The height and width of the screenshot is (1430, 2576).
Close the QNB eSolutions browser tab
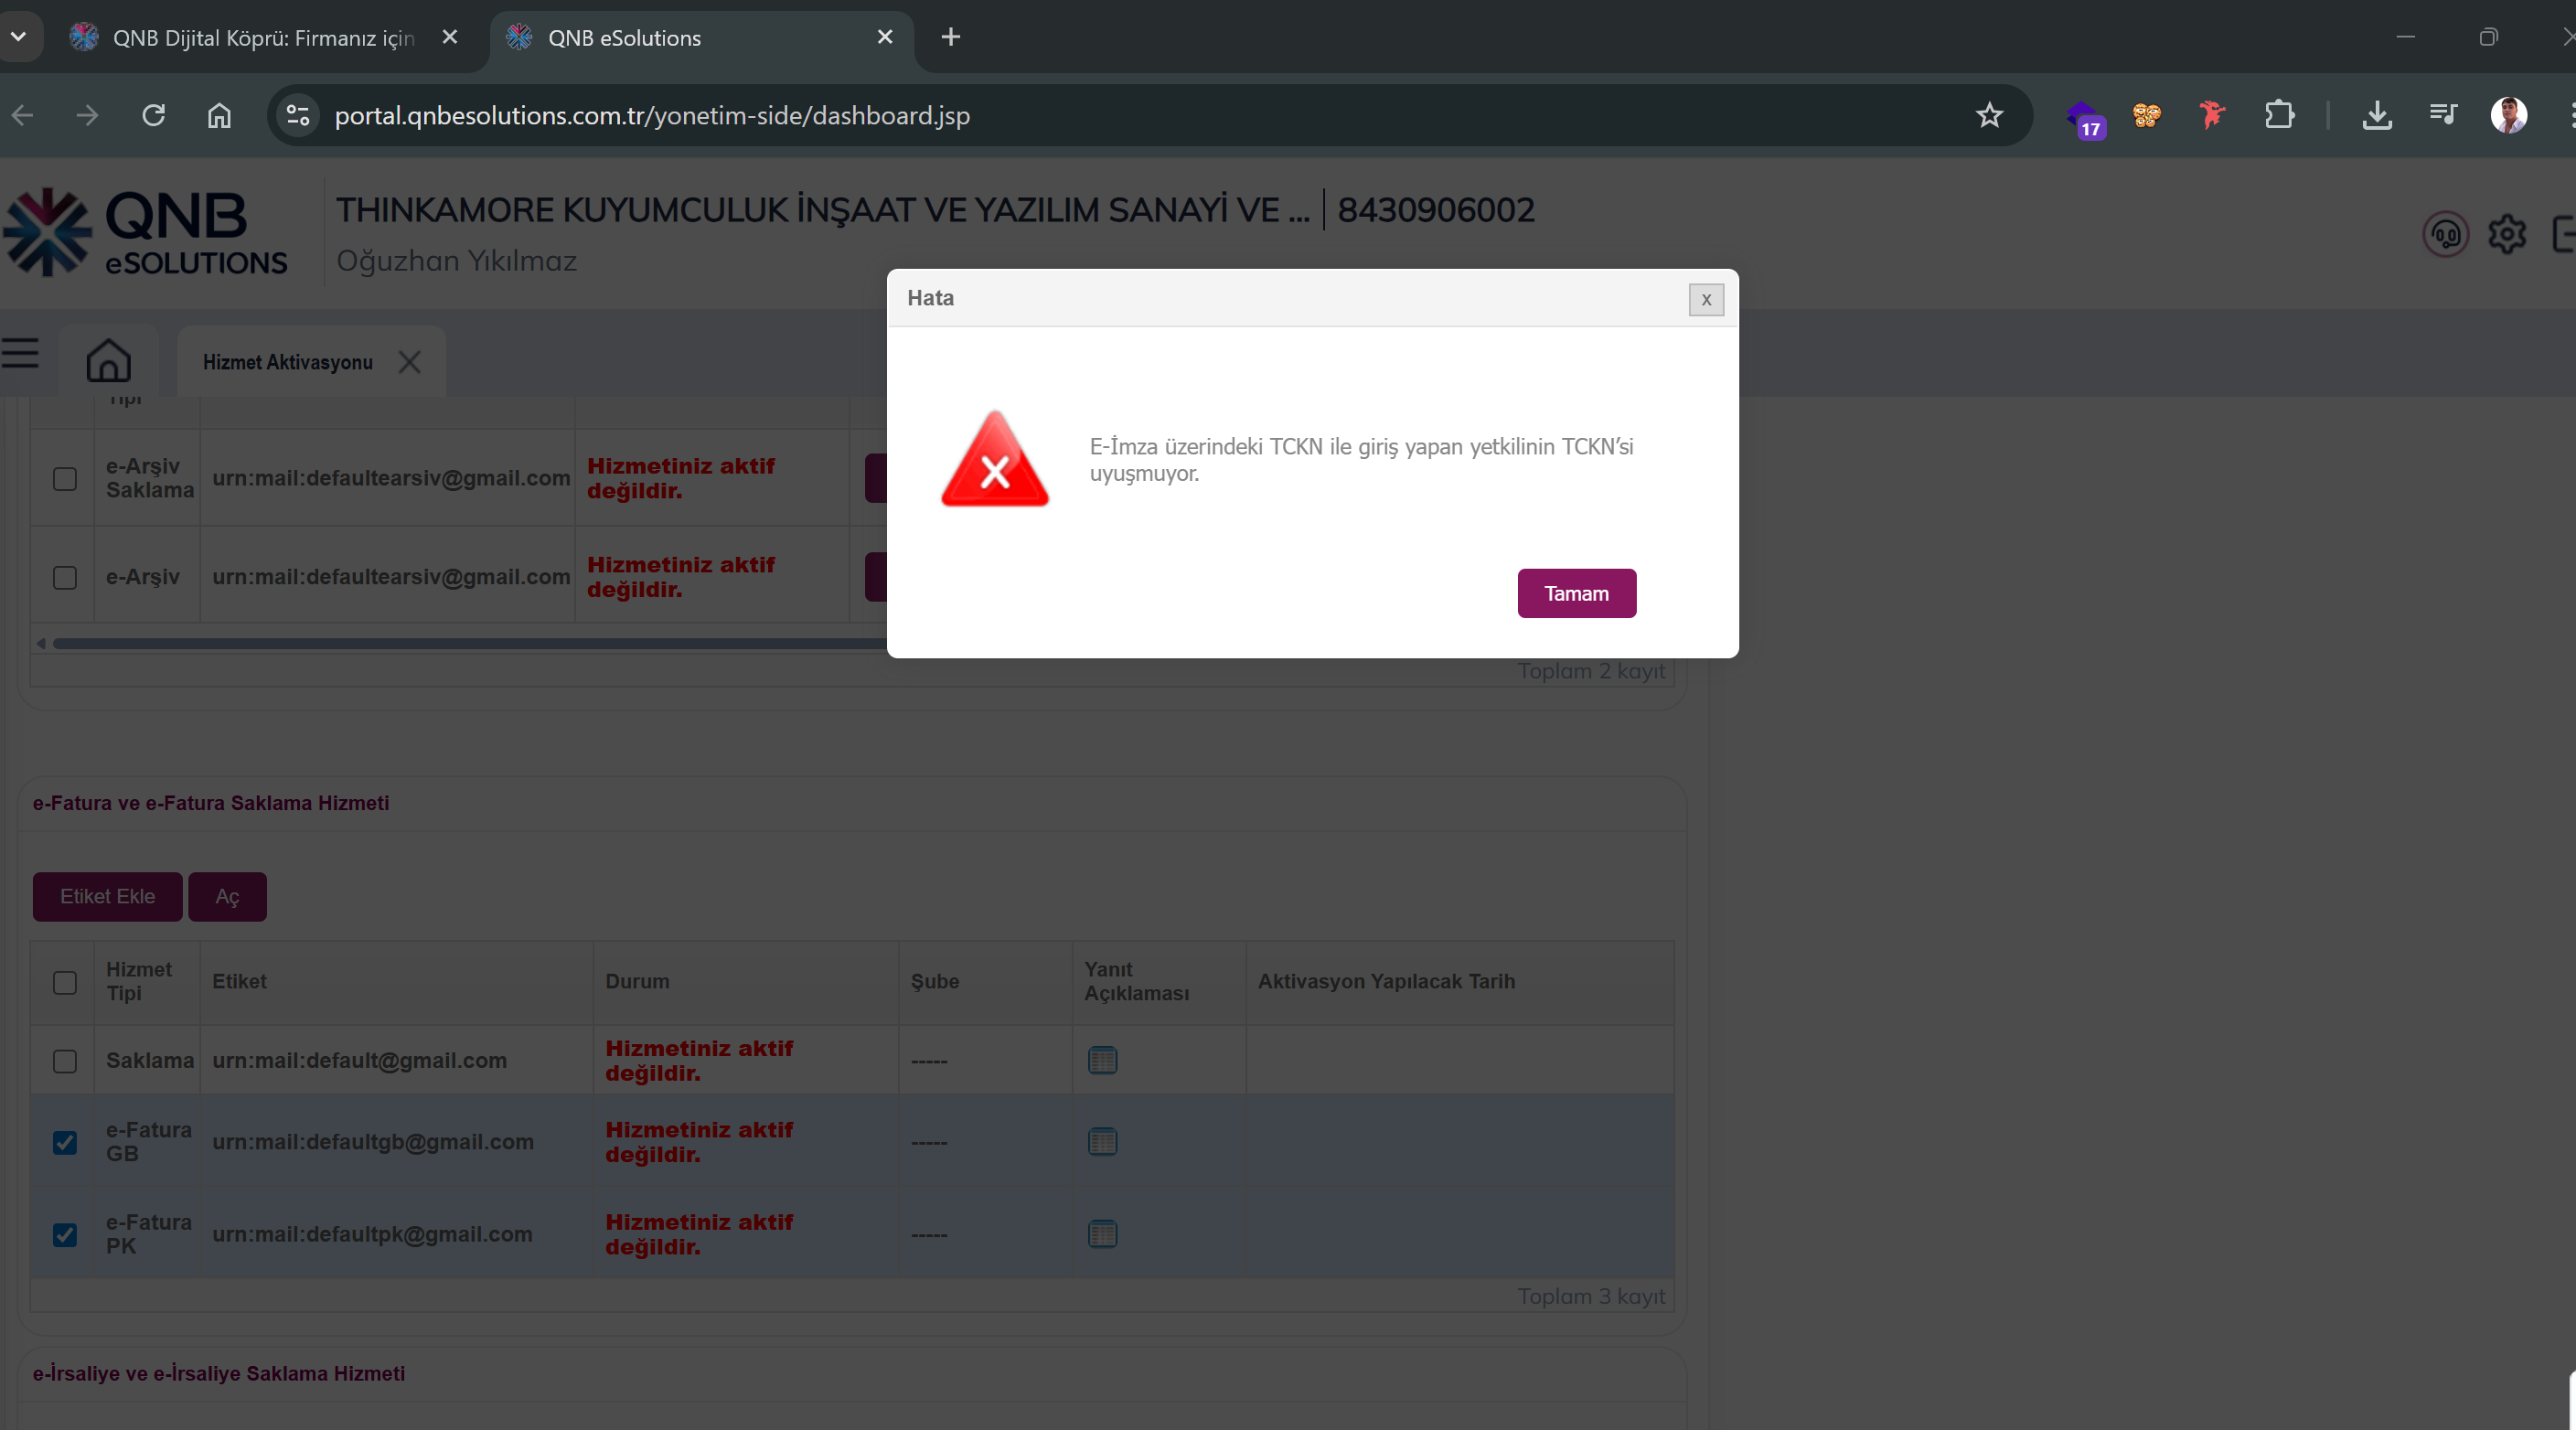tap(885, 37)
